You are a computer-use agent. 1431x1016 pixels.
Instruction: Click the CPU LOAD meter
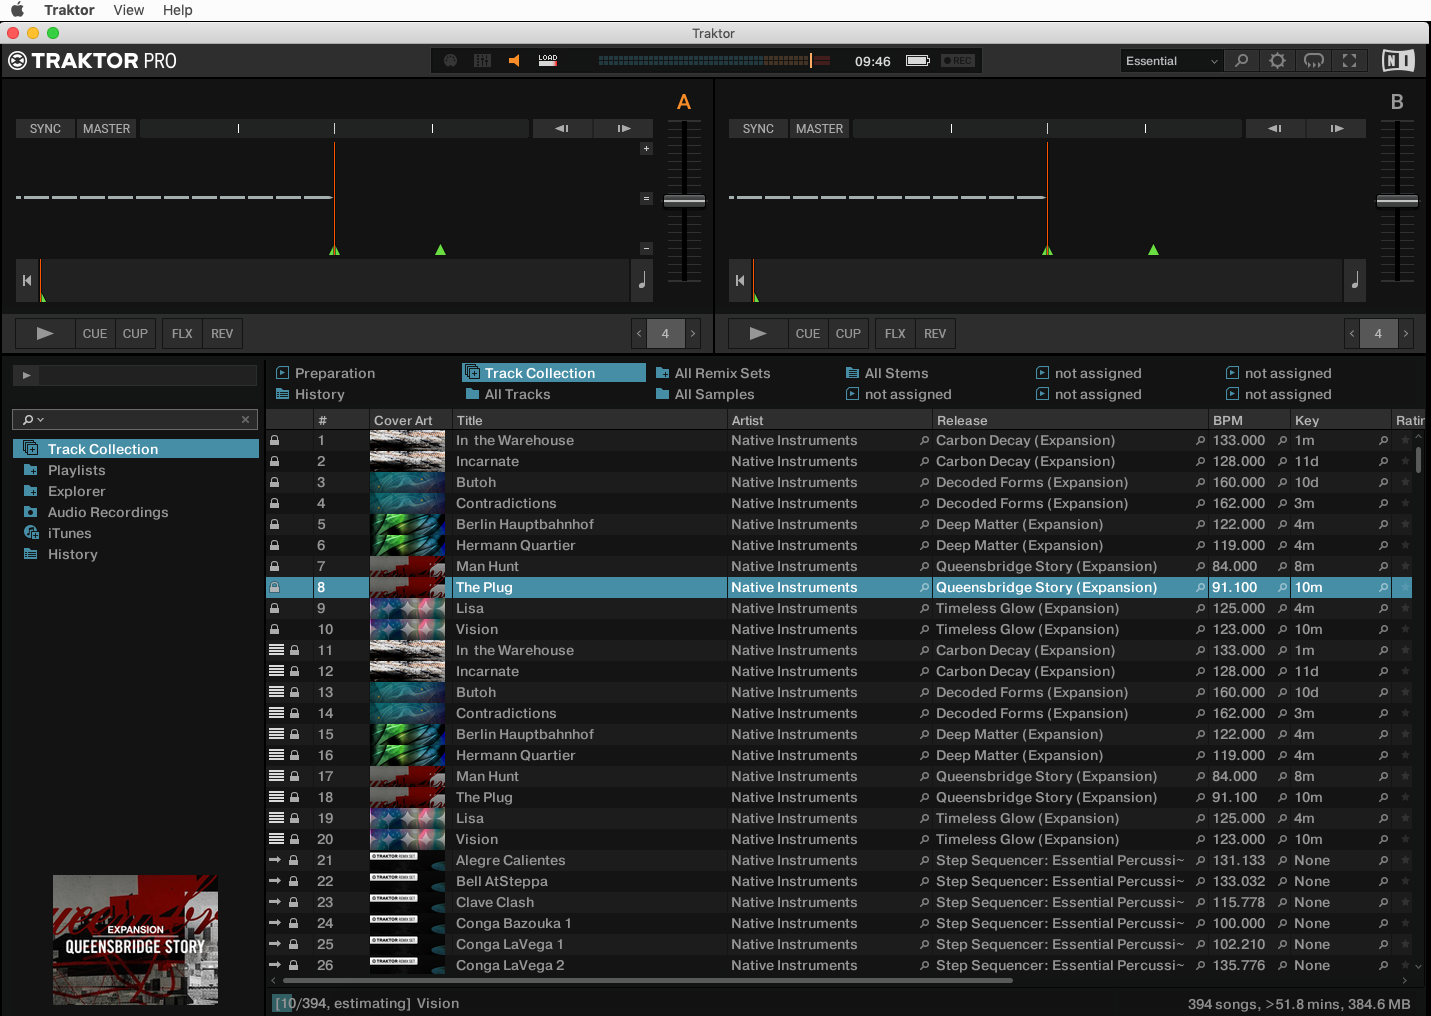(548, 60)
